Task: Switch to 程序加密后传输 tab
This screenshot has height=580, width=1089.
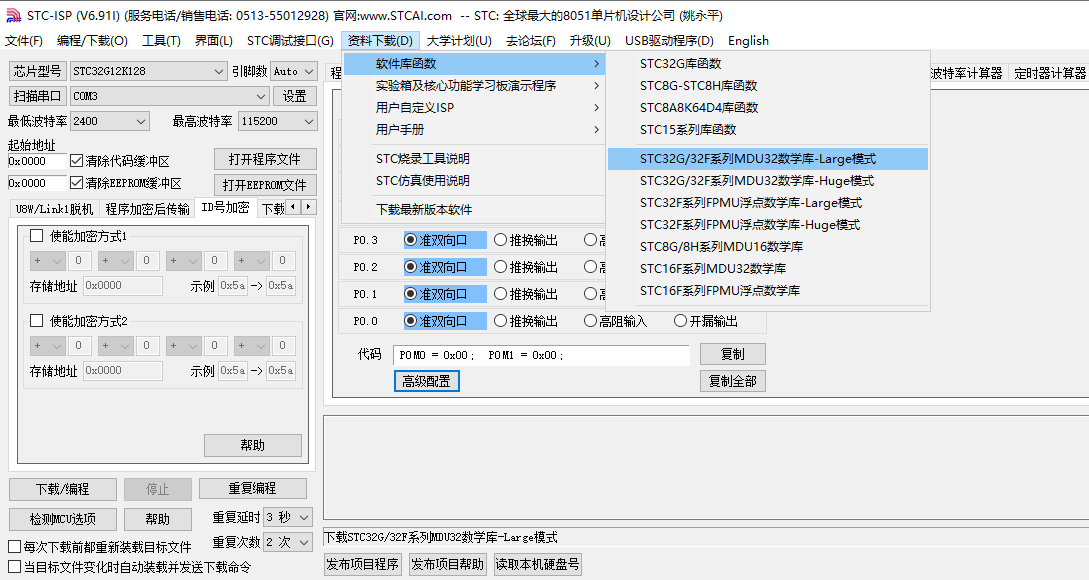Action: point(147,208)
